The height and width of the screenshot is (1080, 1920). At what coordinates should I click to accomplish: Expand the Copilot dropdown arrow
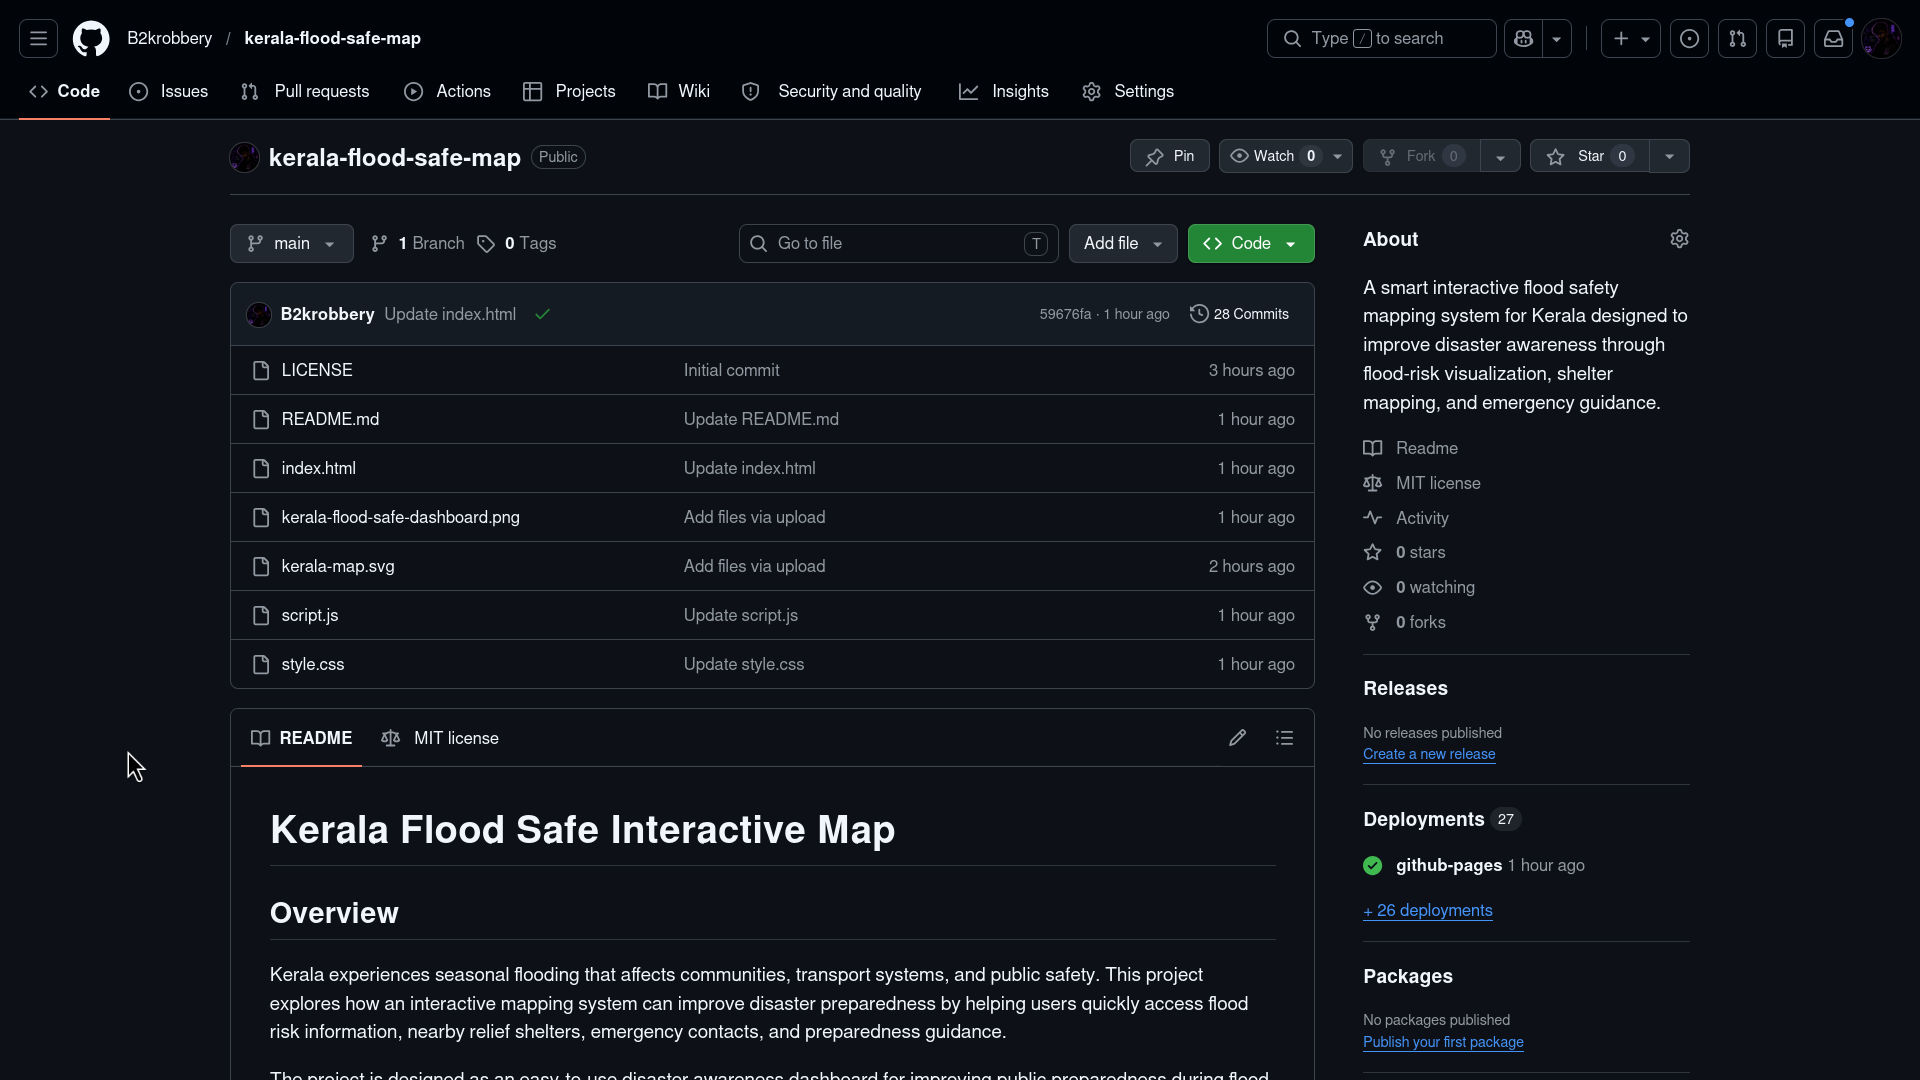point(1557,38)
